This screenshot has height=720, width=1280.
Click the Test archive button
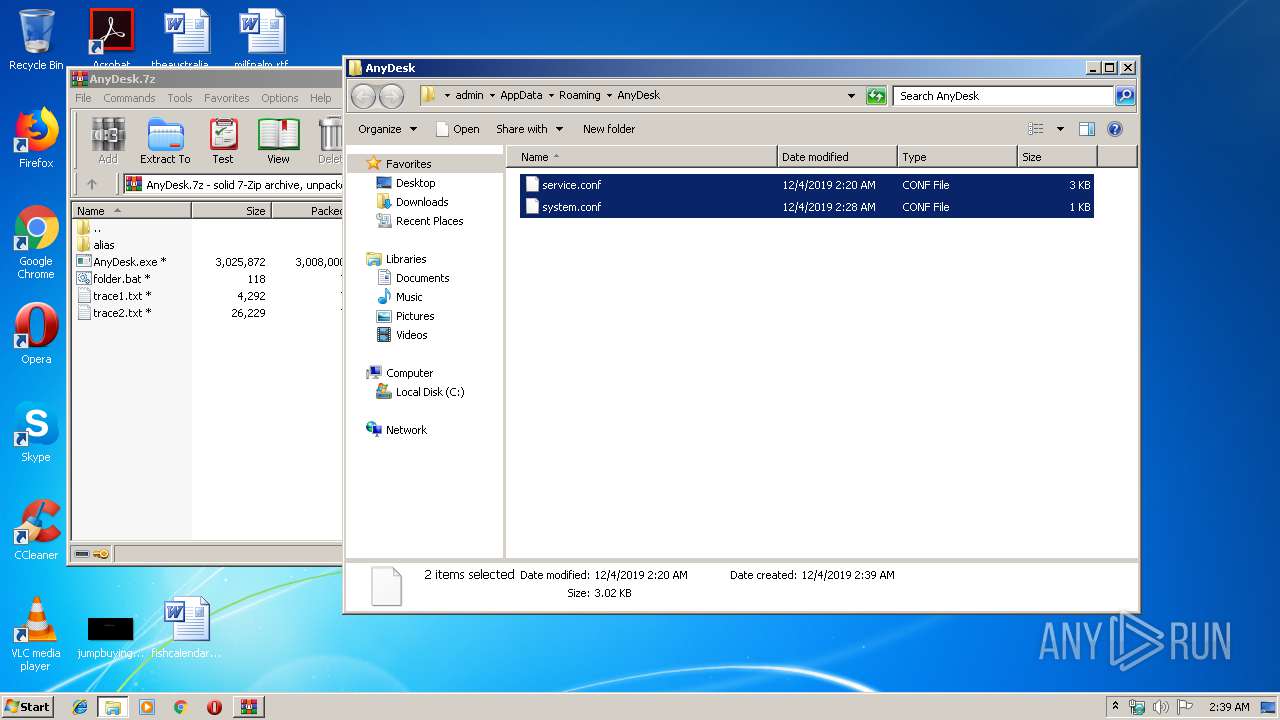pyautogui.click(x=223, y=140)
